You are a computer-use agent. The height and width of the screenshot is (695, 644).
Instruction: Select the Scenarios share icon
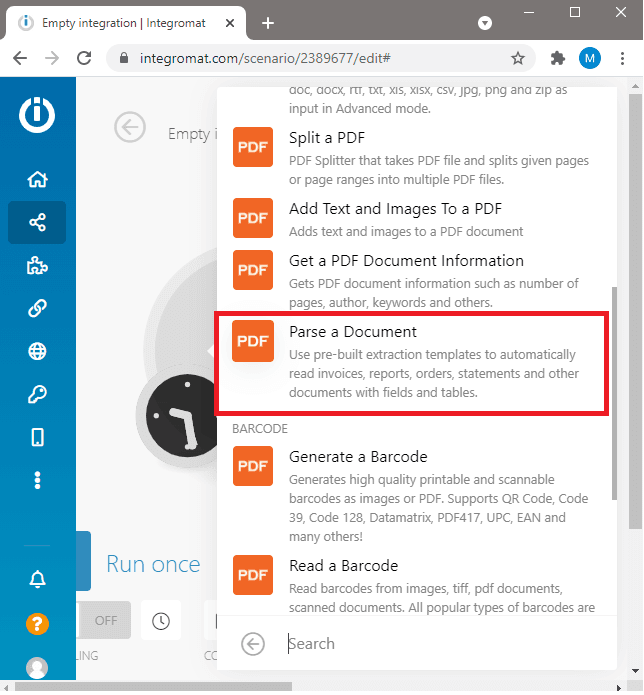coord(37,223)
